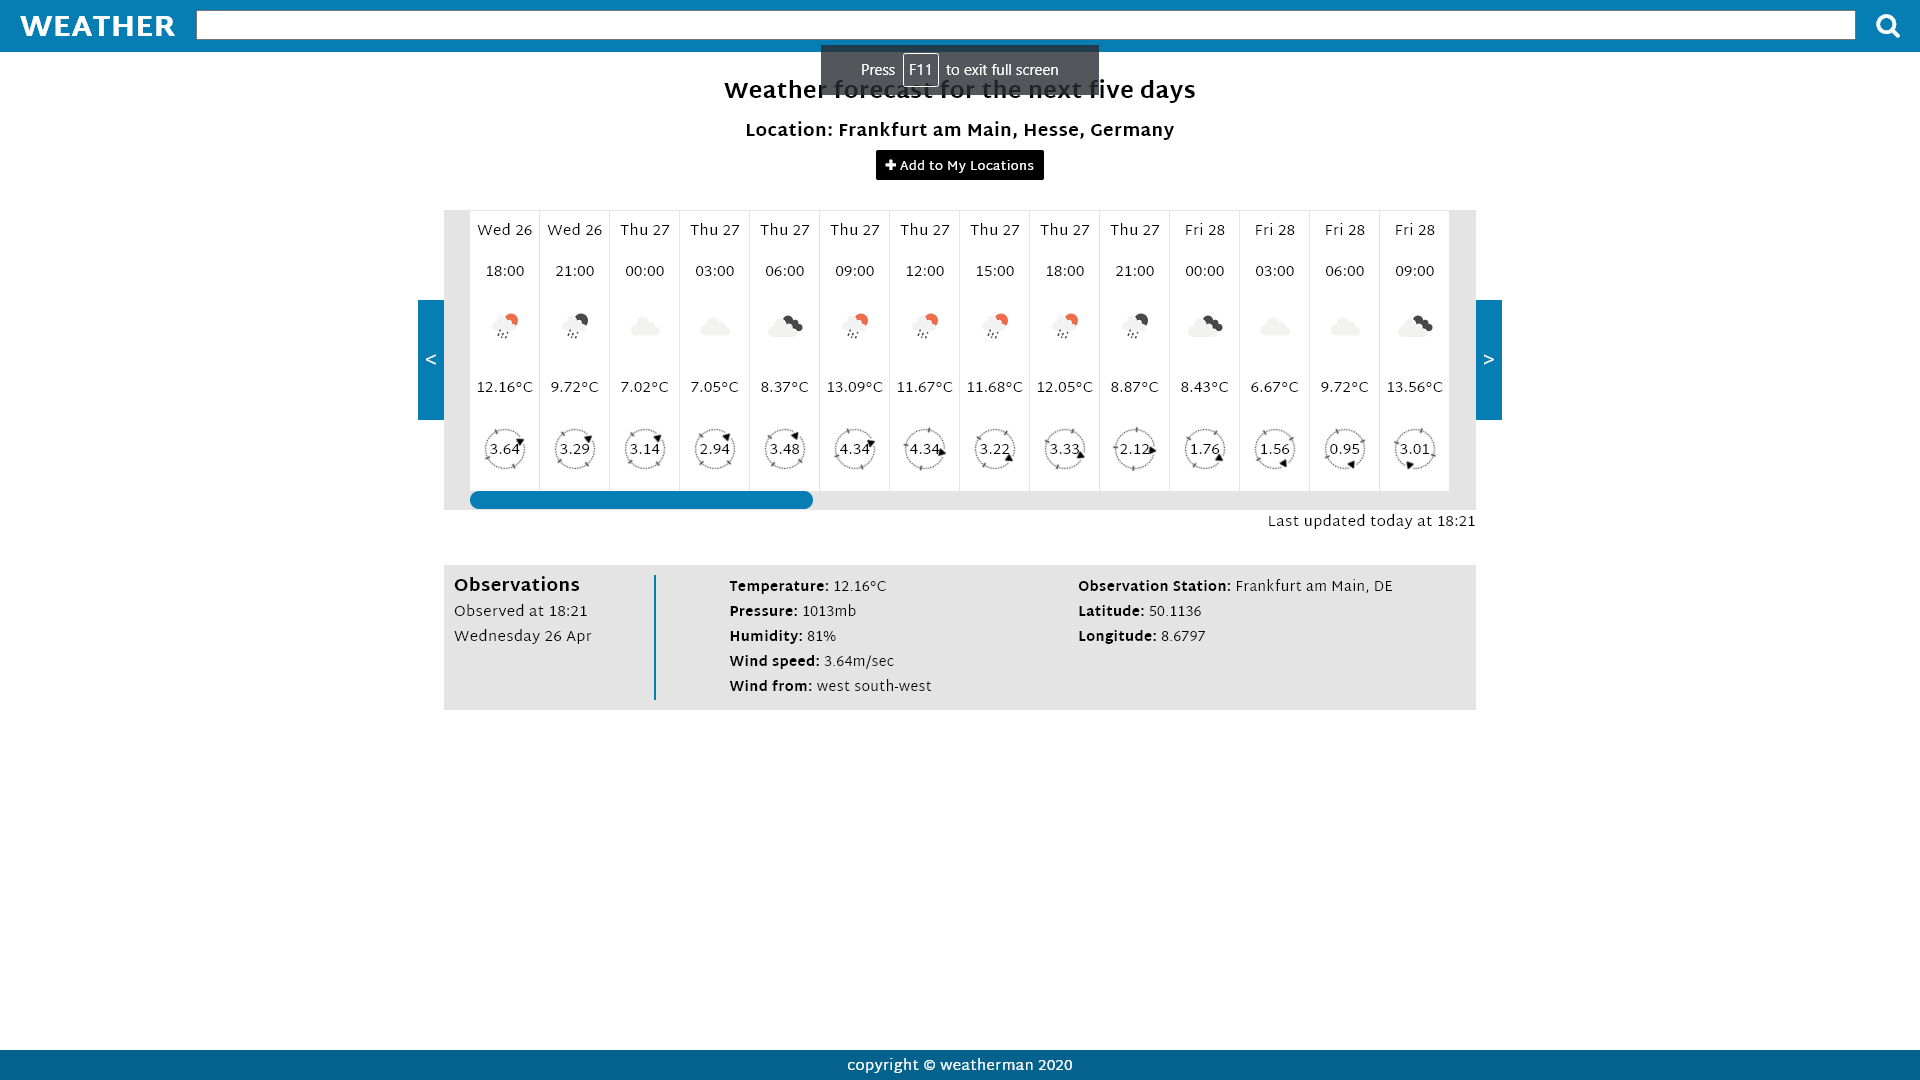Click the Observations heading

[x=517, y=586]
